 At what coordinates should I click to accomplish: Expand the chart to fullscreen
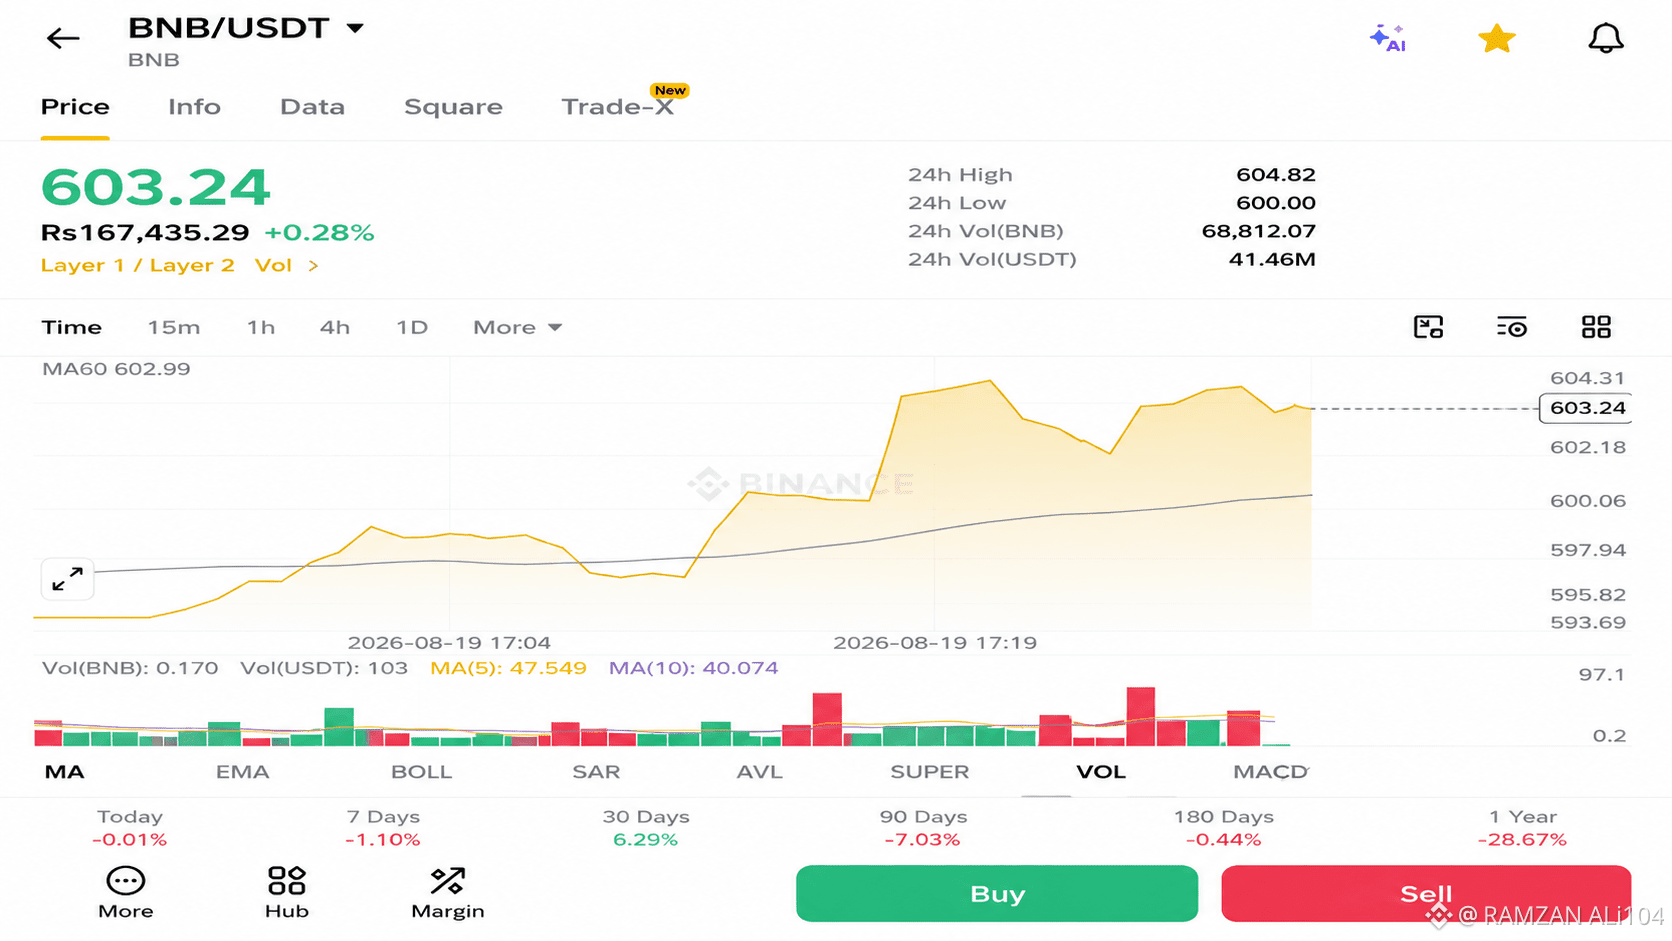[68, 579]
